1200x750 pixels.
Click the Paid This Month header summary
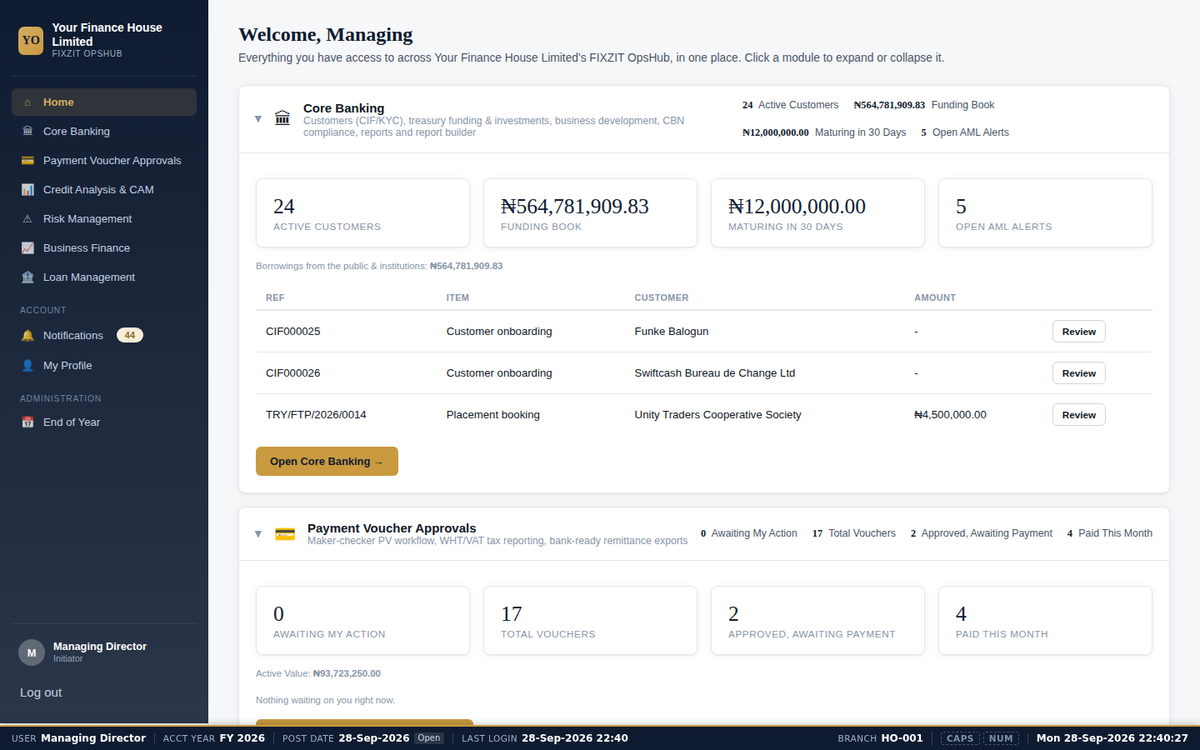pos(1110,534)
